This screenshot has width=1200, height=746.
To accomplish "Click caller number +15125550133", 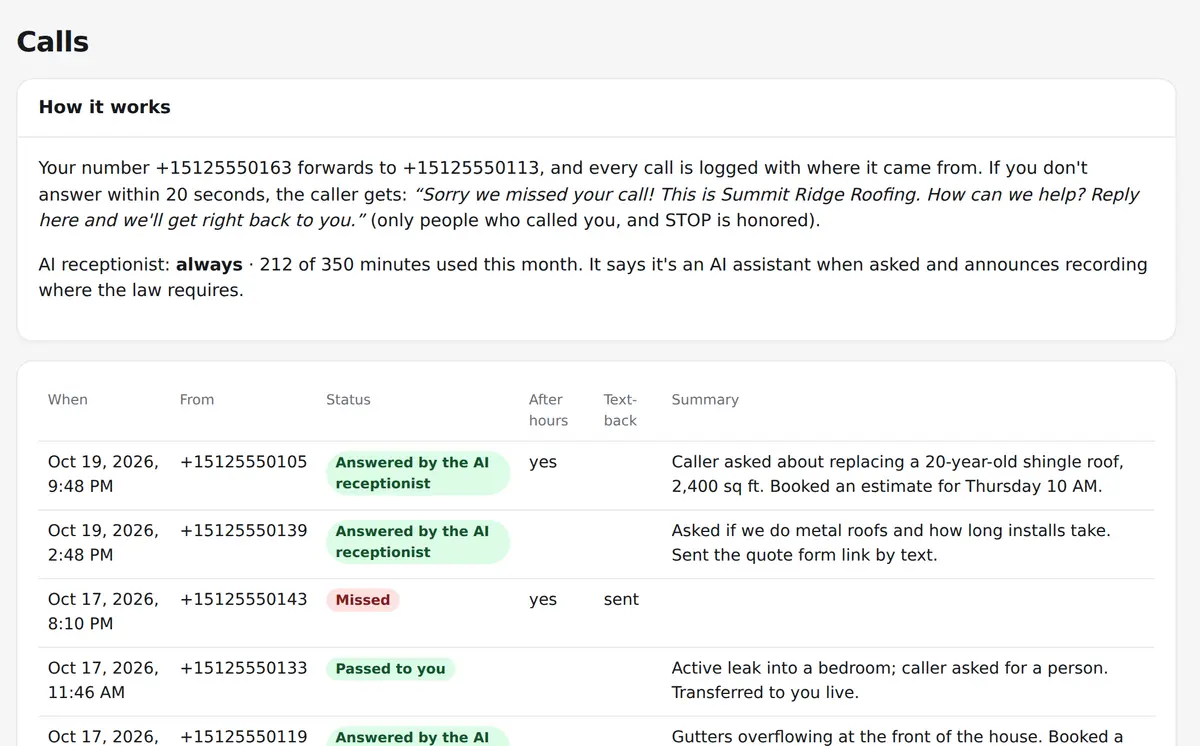I will point(244,668).
